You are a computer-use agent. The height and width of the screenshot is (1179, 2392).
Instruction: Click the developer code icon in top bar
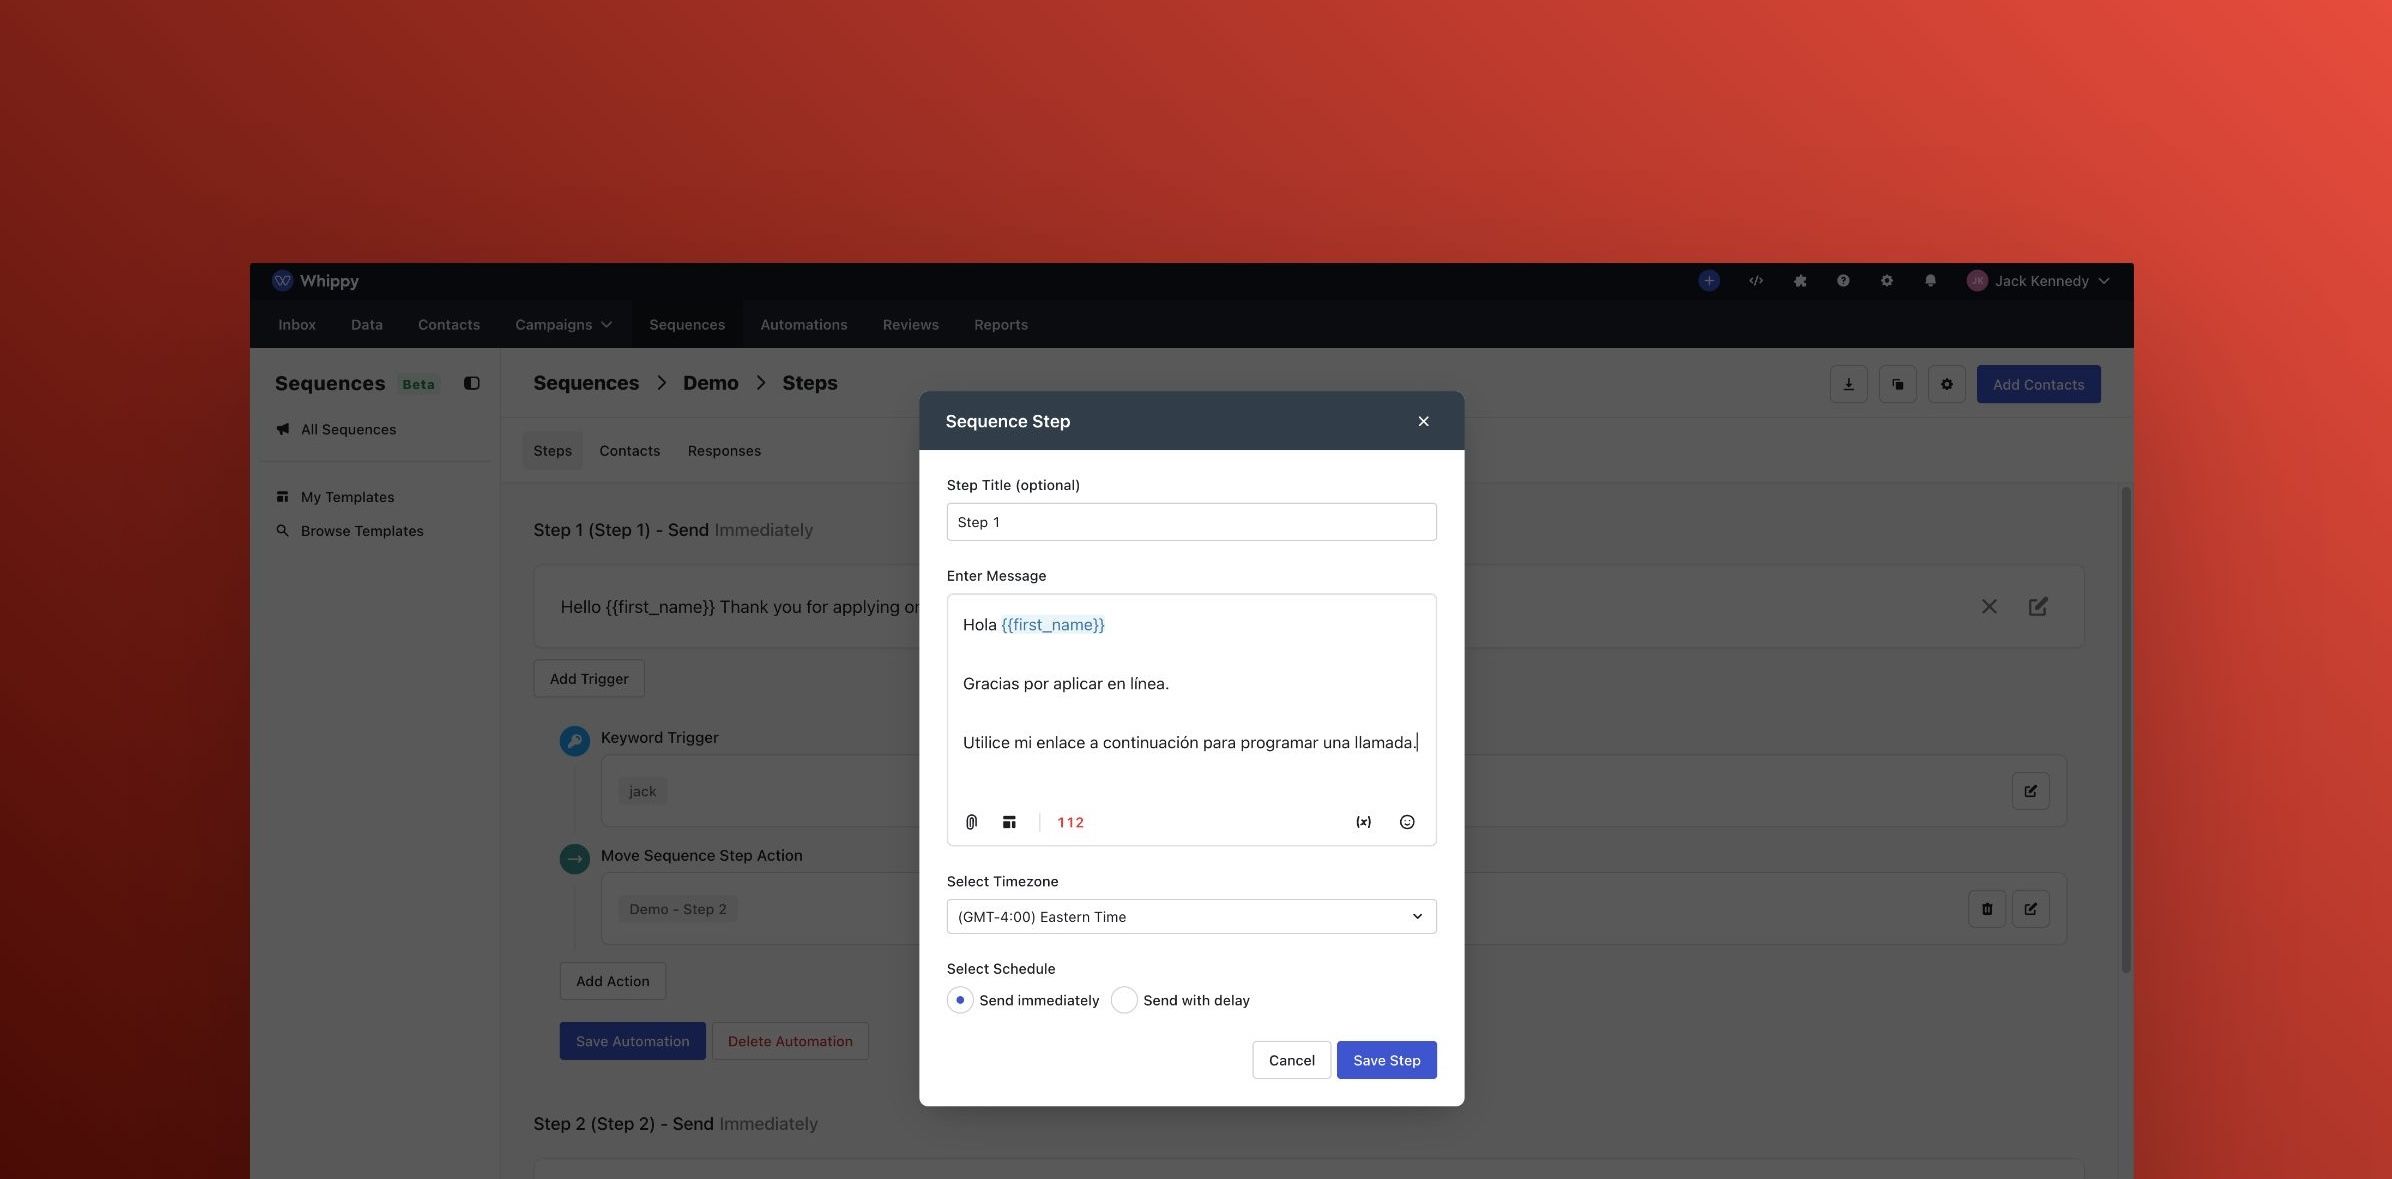click(x=1755, y=281)
